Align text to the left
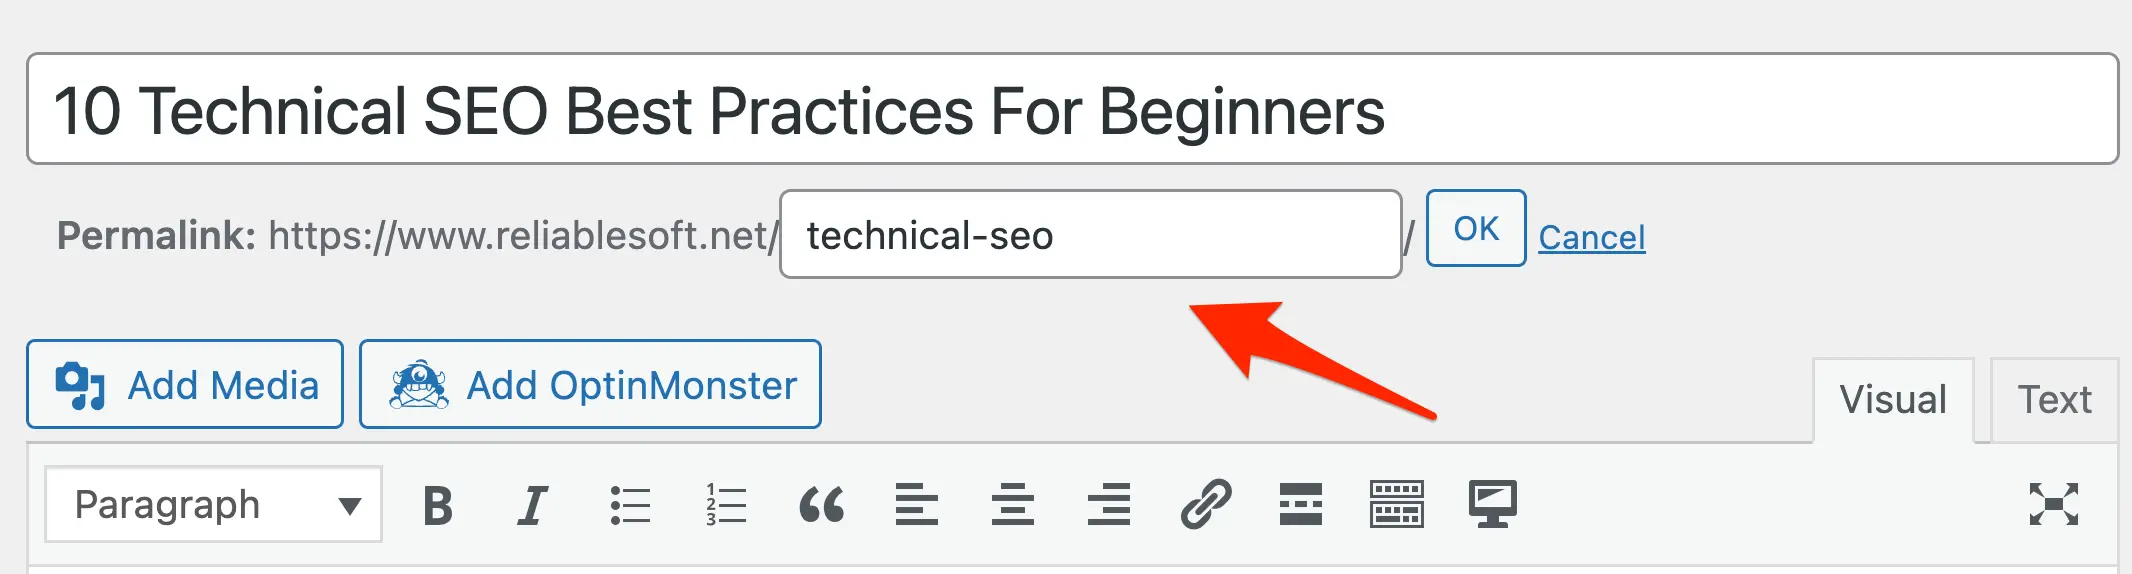 (x=917, y=505)
